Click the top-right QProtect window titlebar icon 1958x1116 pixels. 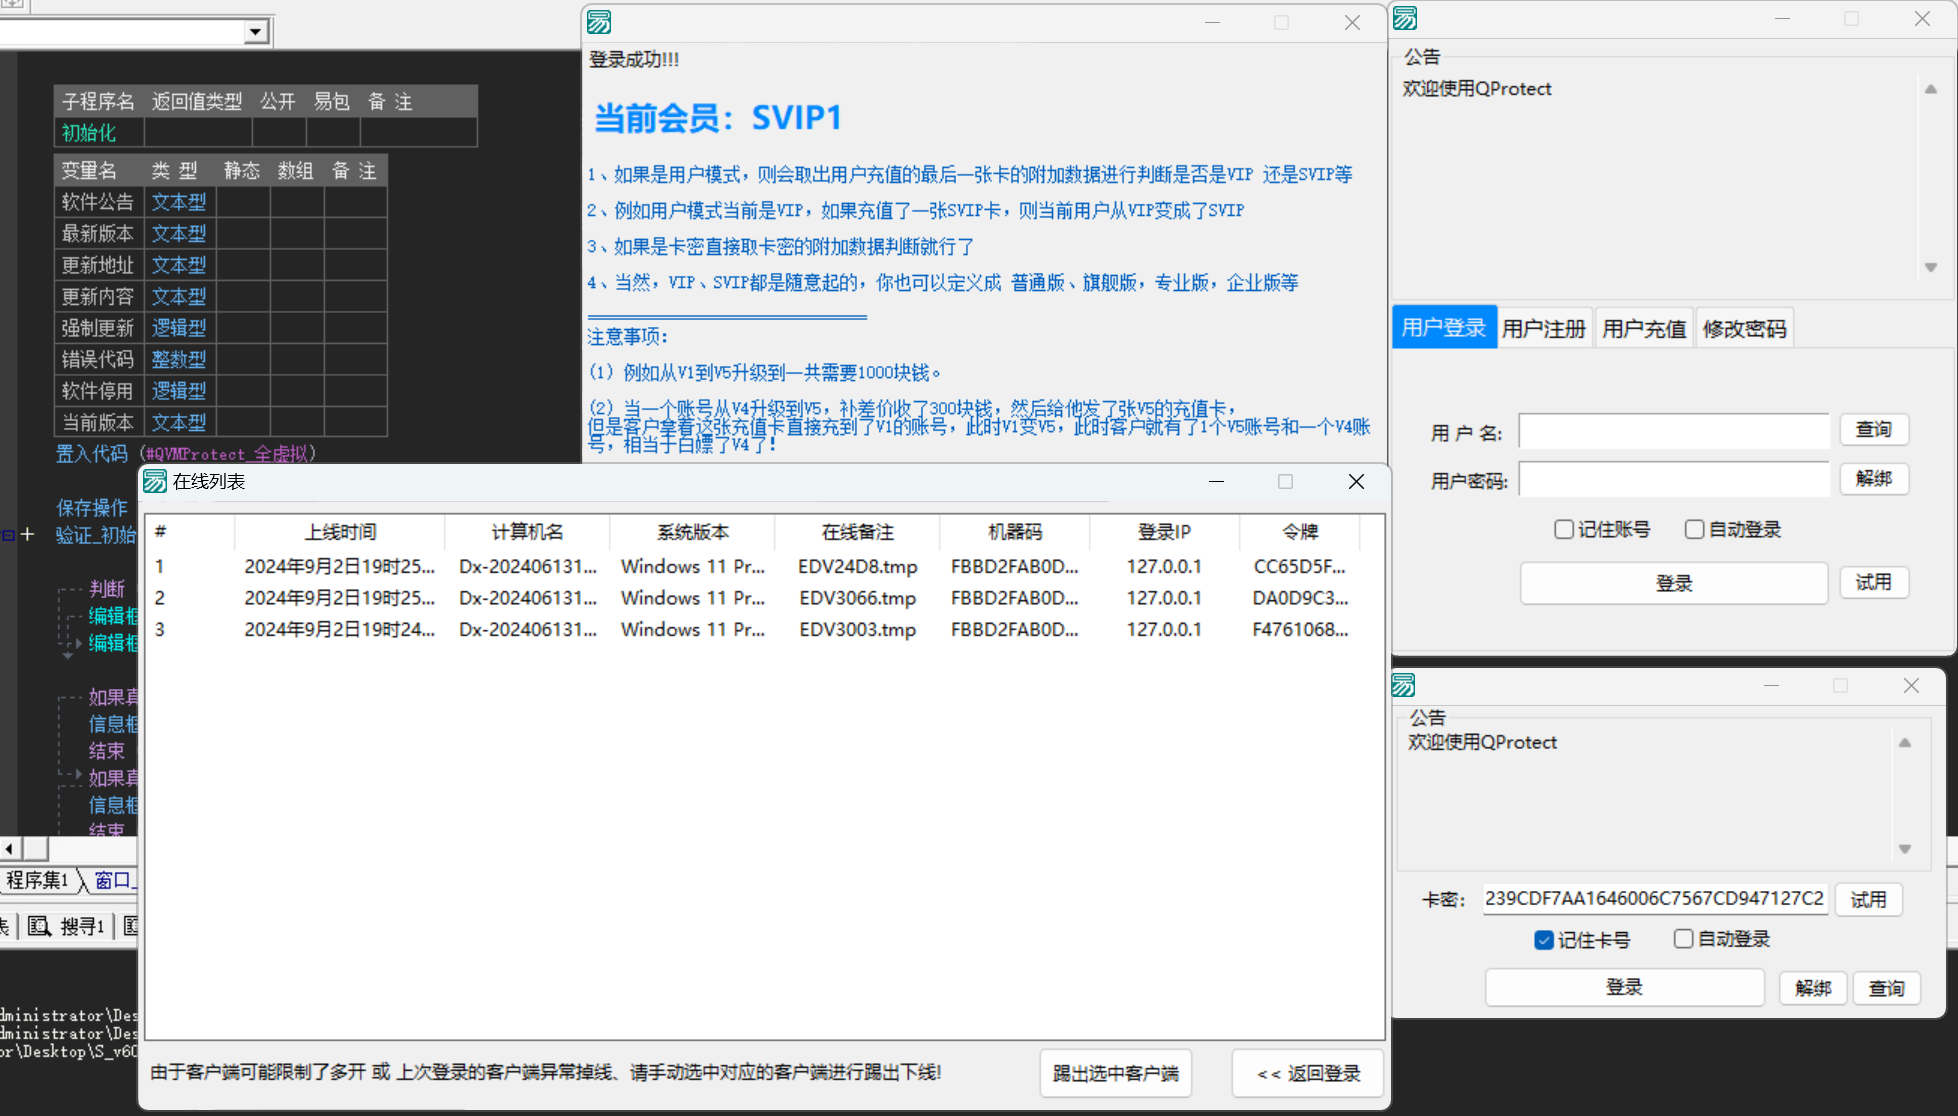[1404, 18]
